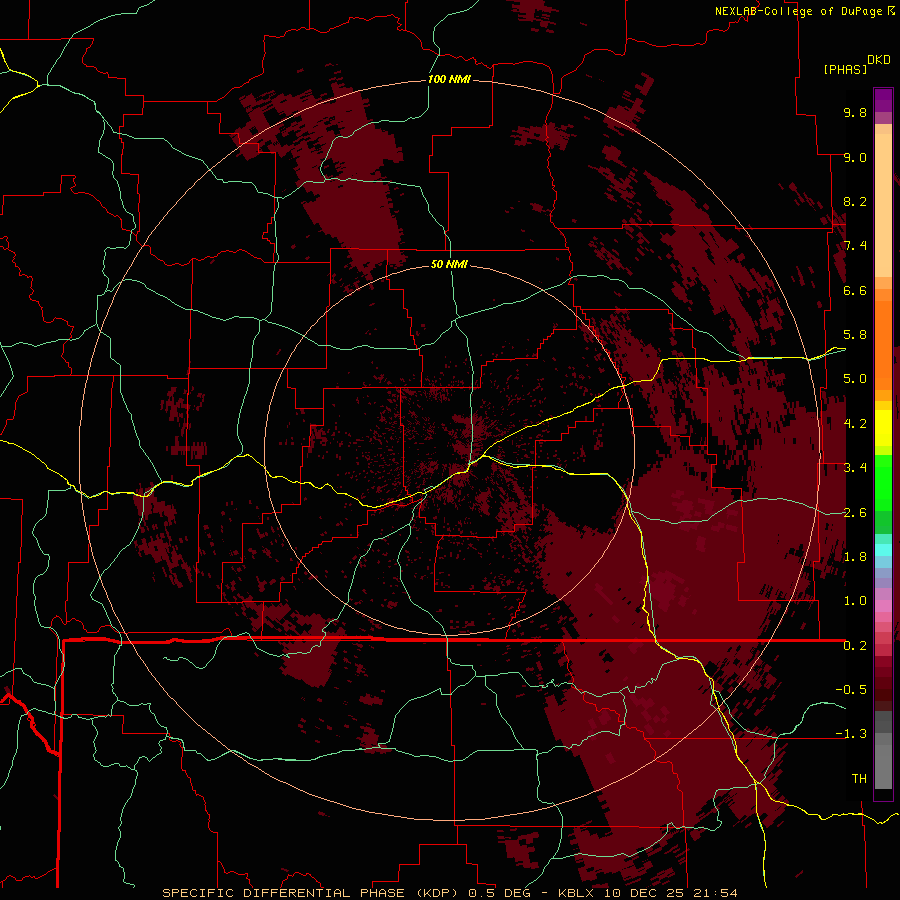900x900 pixels.
Task: Click the 3.4 value on the color scale
Action: pyautogui.click(x=855, y=468)
